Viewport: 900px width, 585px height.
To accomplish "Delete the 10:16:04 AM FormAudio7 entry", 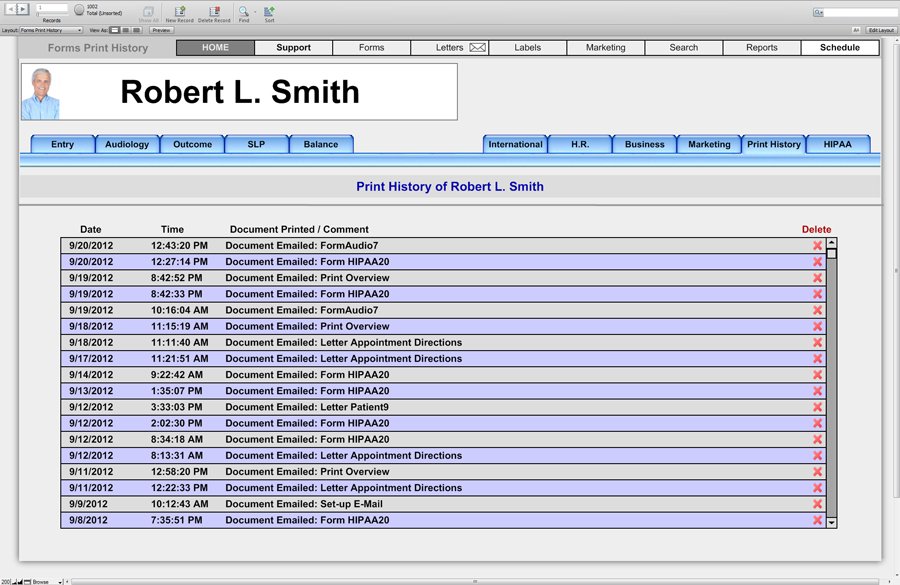I will click(817, 310).
